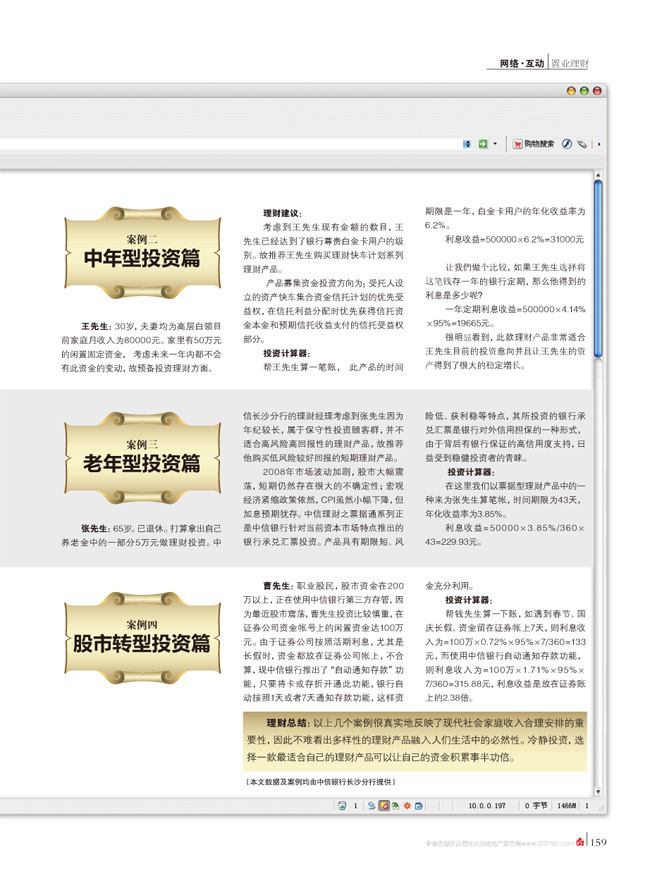Click the 0 字节 status bar entry
The width and height of the screenshot is (650, 888).
[x=536, y=805]
